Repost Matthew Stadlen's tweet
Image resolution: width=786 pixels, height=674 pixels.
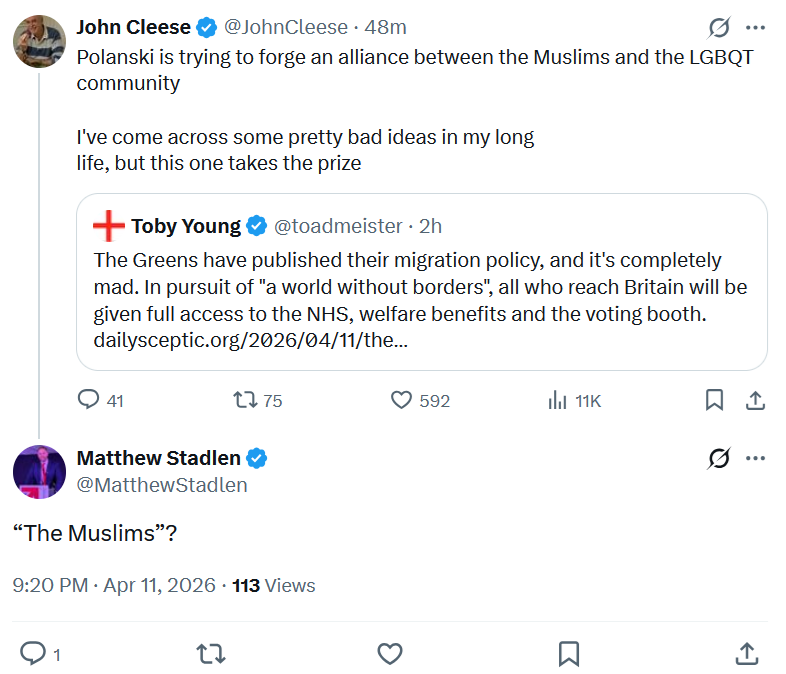[x=210, y=654]
